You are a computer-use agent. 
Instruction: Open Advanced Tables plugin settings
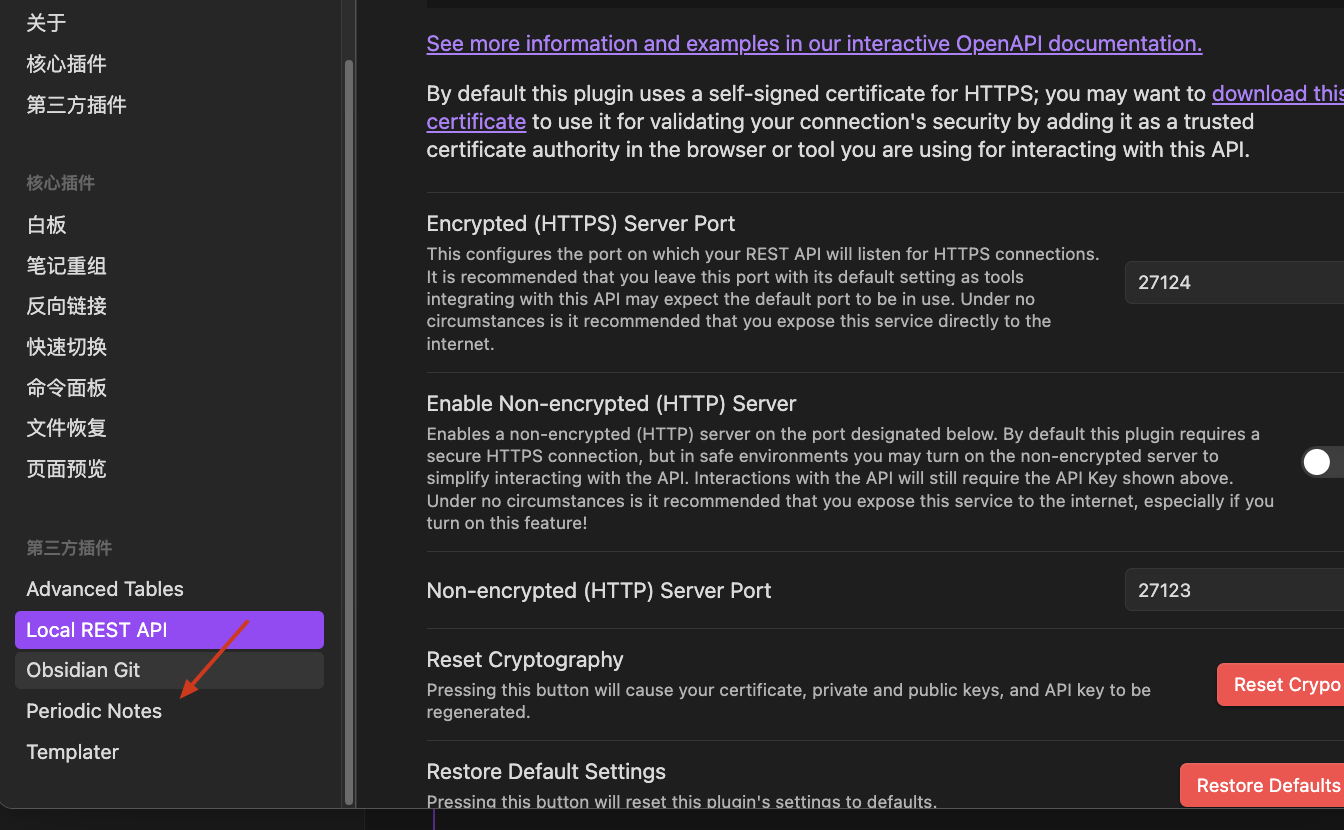coord(105,589)
